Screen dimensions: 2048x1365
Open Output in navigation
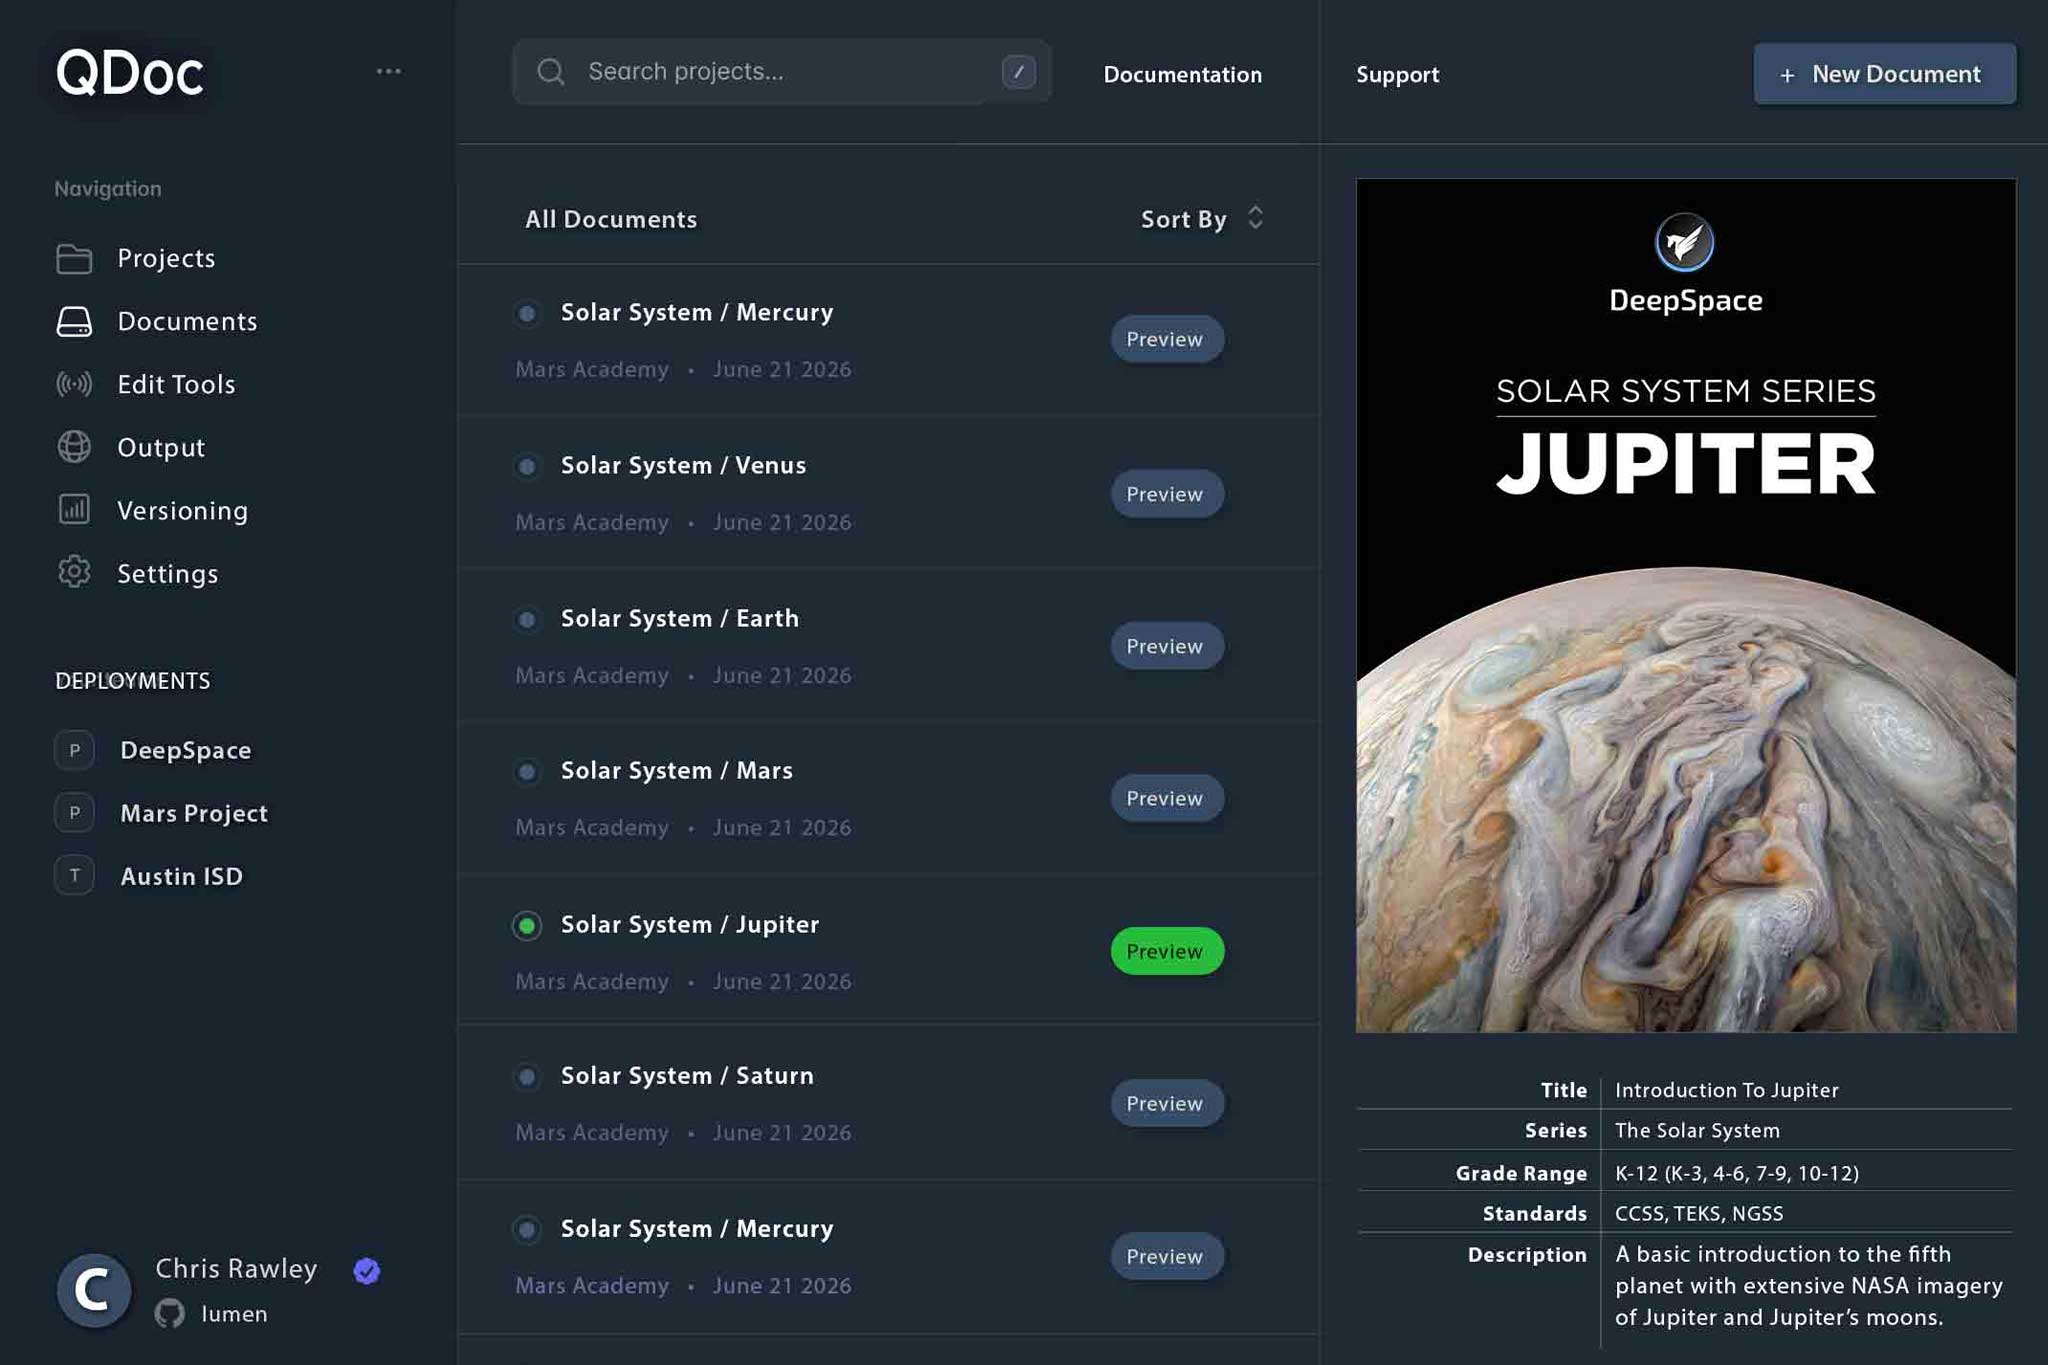pos(161,447)
